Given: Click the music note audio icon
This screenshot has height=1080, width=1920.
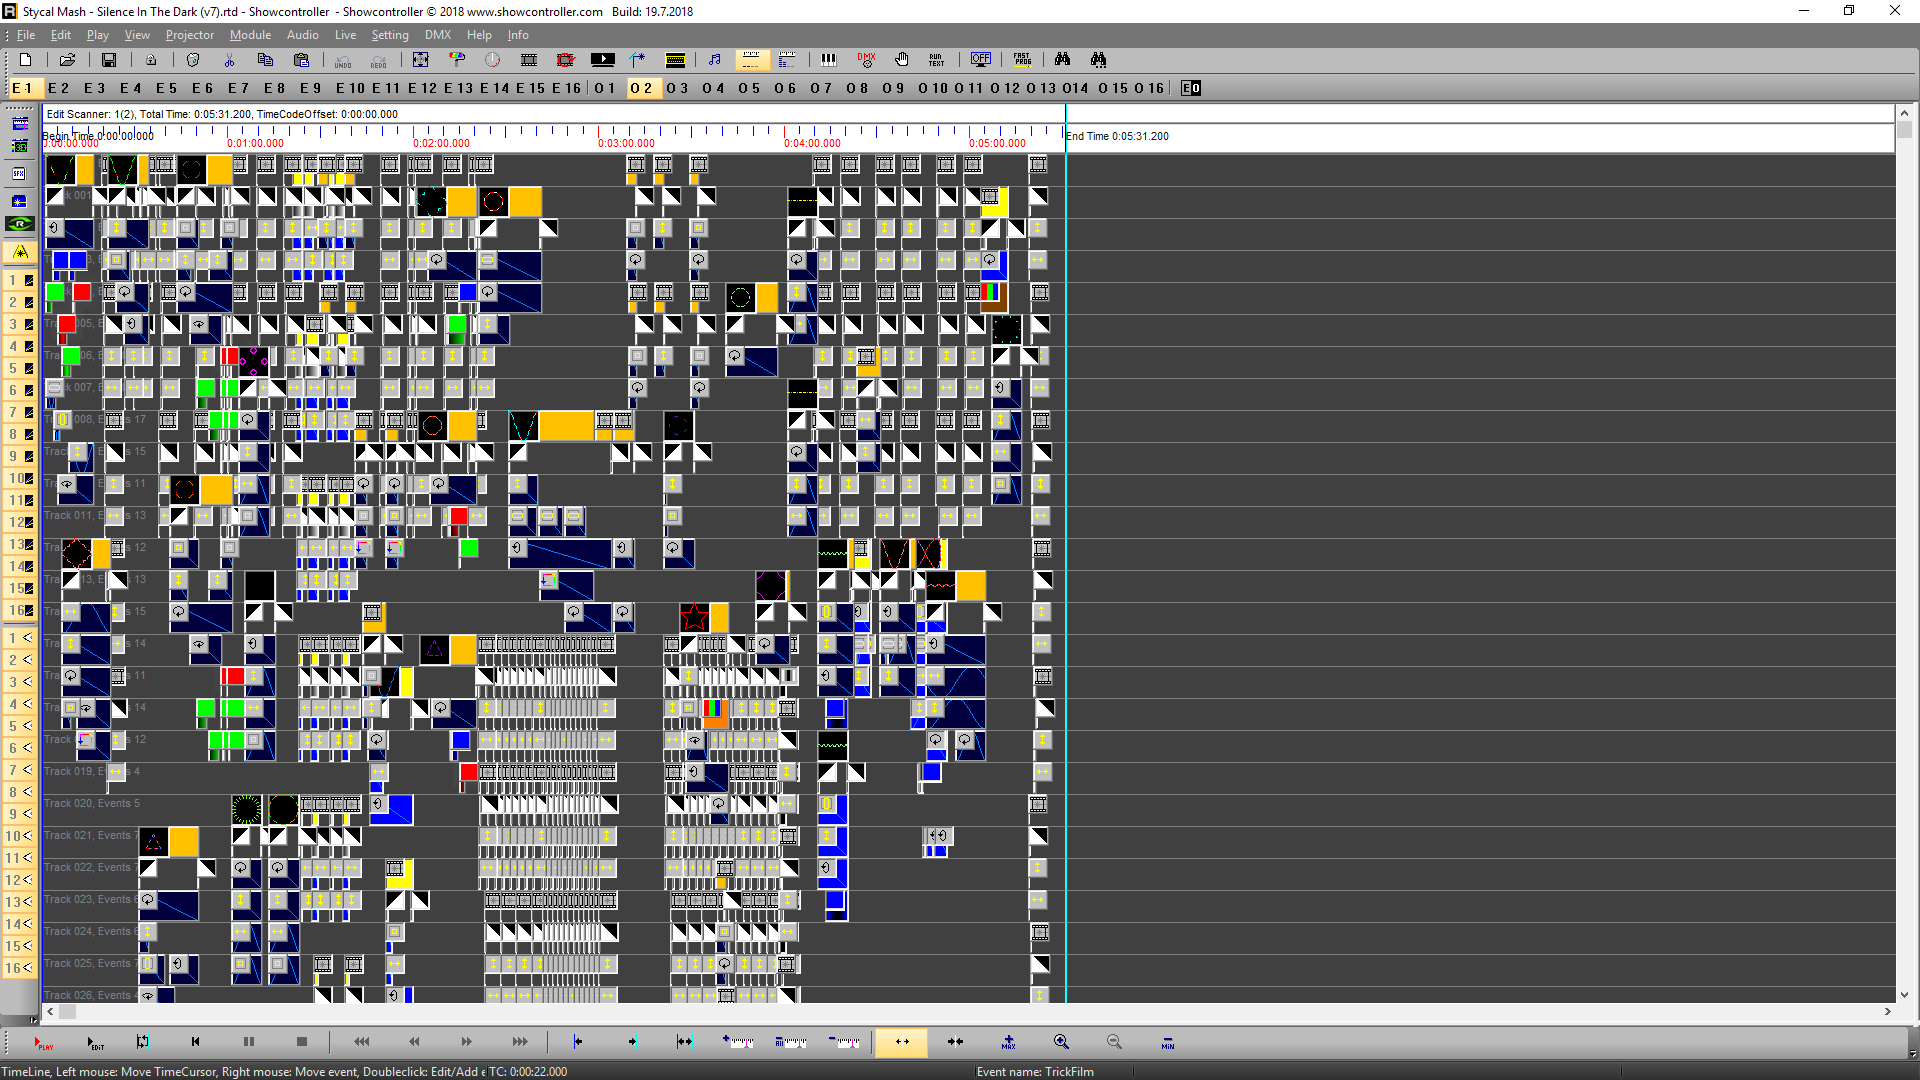Looking at the screenshot, I should [714, 60].
